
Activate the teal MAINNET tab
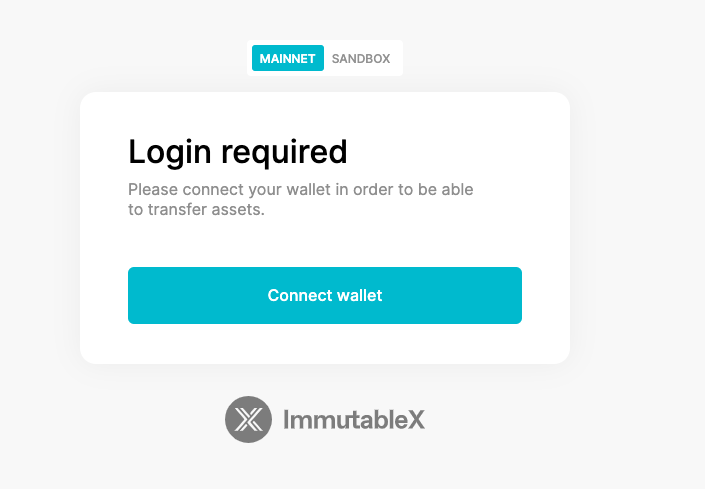pos(288,58)
